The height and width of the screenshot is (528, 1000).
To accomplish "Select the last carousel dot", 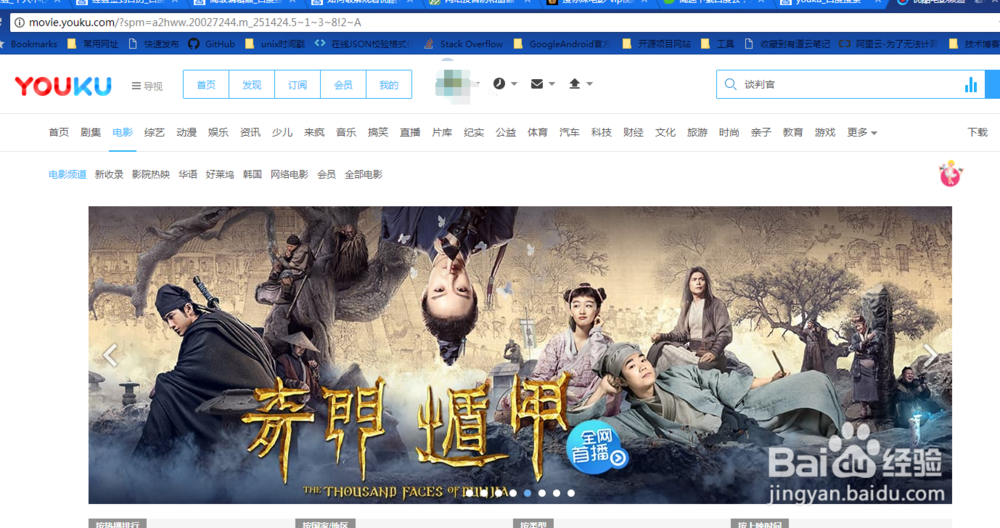I will click(x=571, y=493).
